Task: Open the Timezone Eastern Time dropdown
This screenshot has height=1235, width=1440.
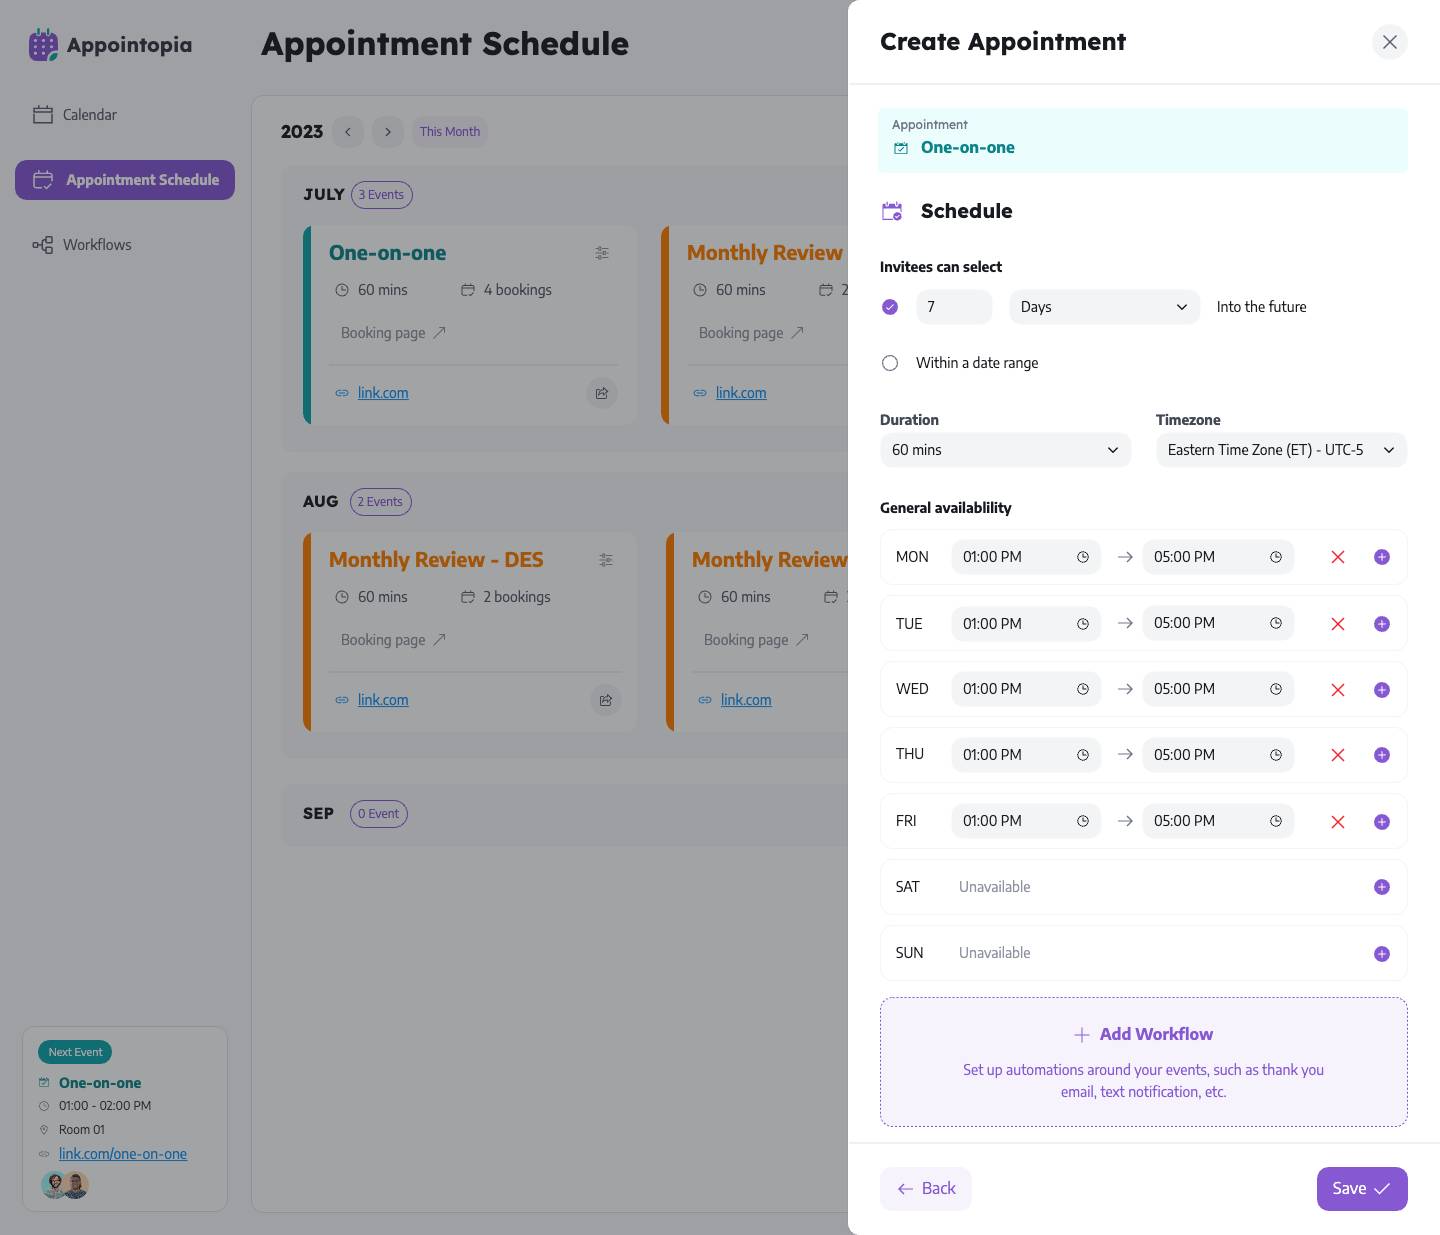Action: pyautogui.click(x=1281, y=450)
